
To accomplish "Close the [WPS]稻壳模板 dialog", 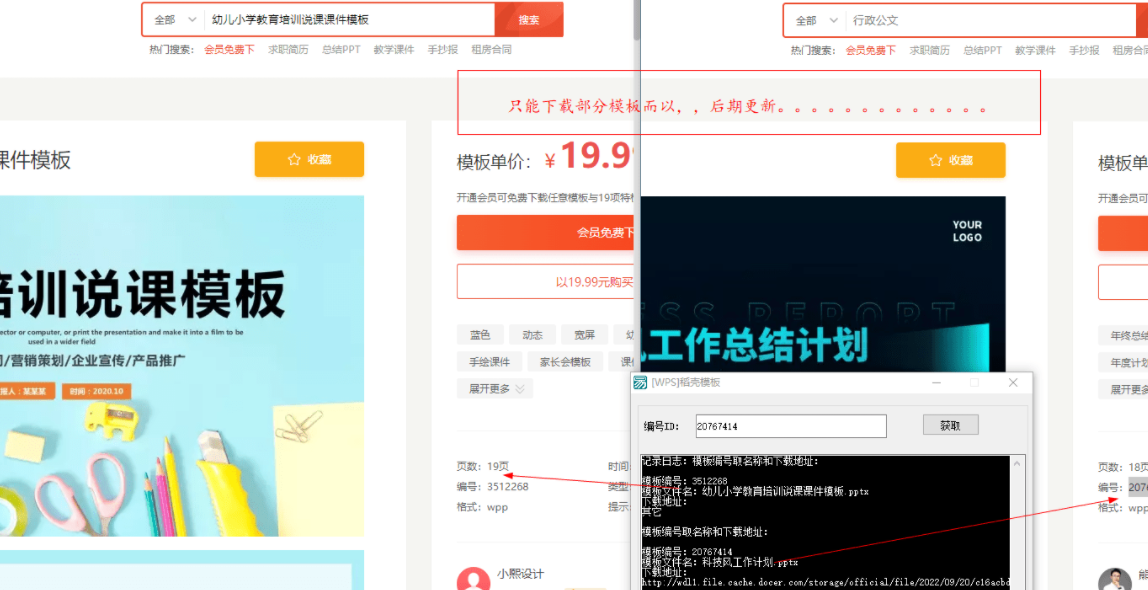I will pos(1013,382).
